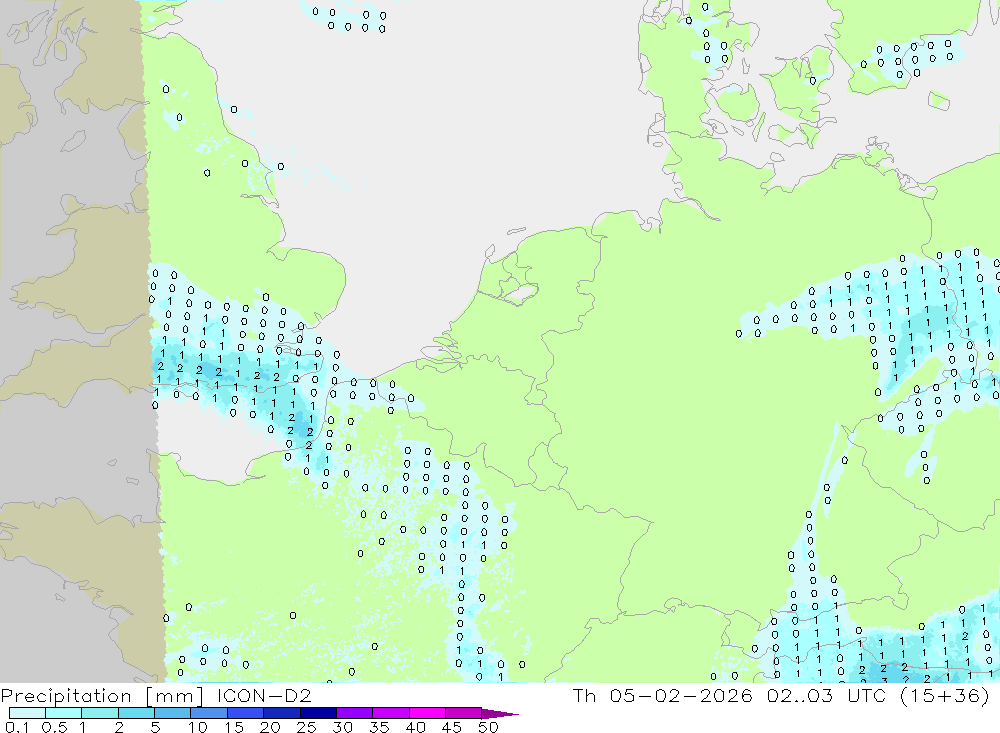Click the time range '02..03'
This screenshot has height=733, width=1000.
tap(800, 695)
